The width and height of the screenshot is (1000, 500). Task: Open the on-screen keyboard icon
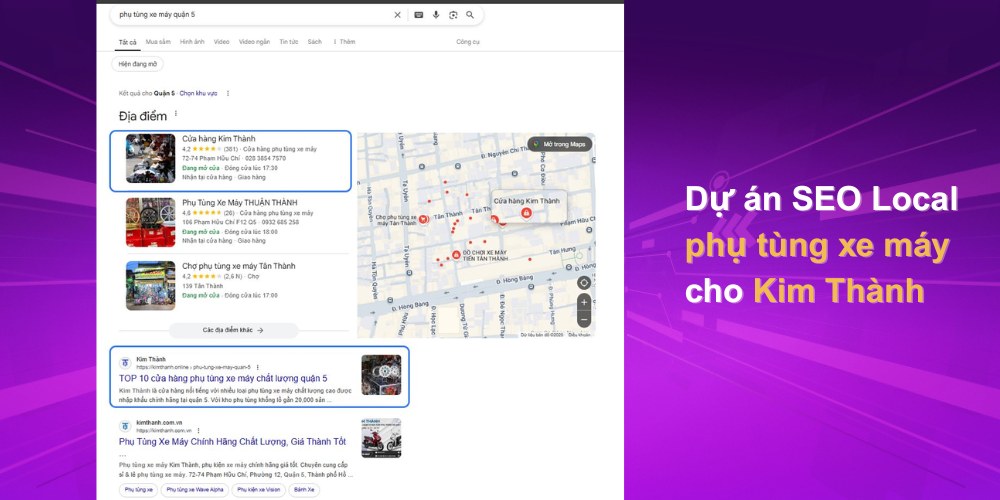click(x=418, y=15)
